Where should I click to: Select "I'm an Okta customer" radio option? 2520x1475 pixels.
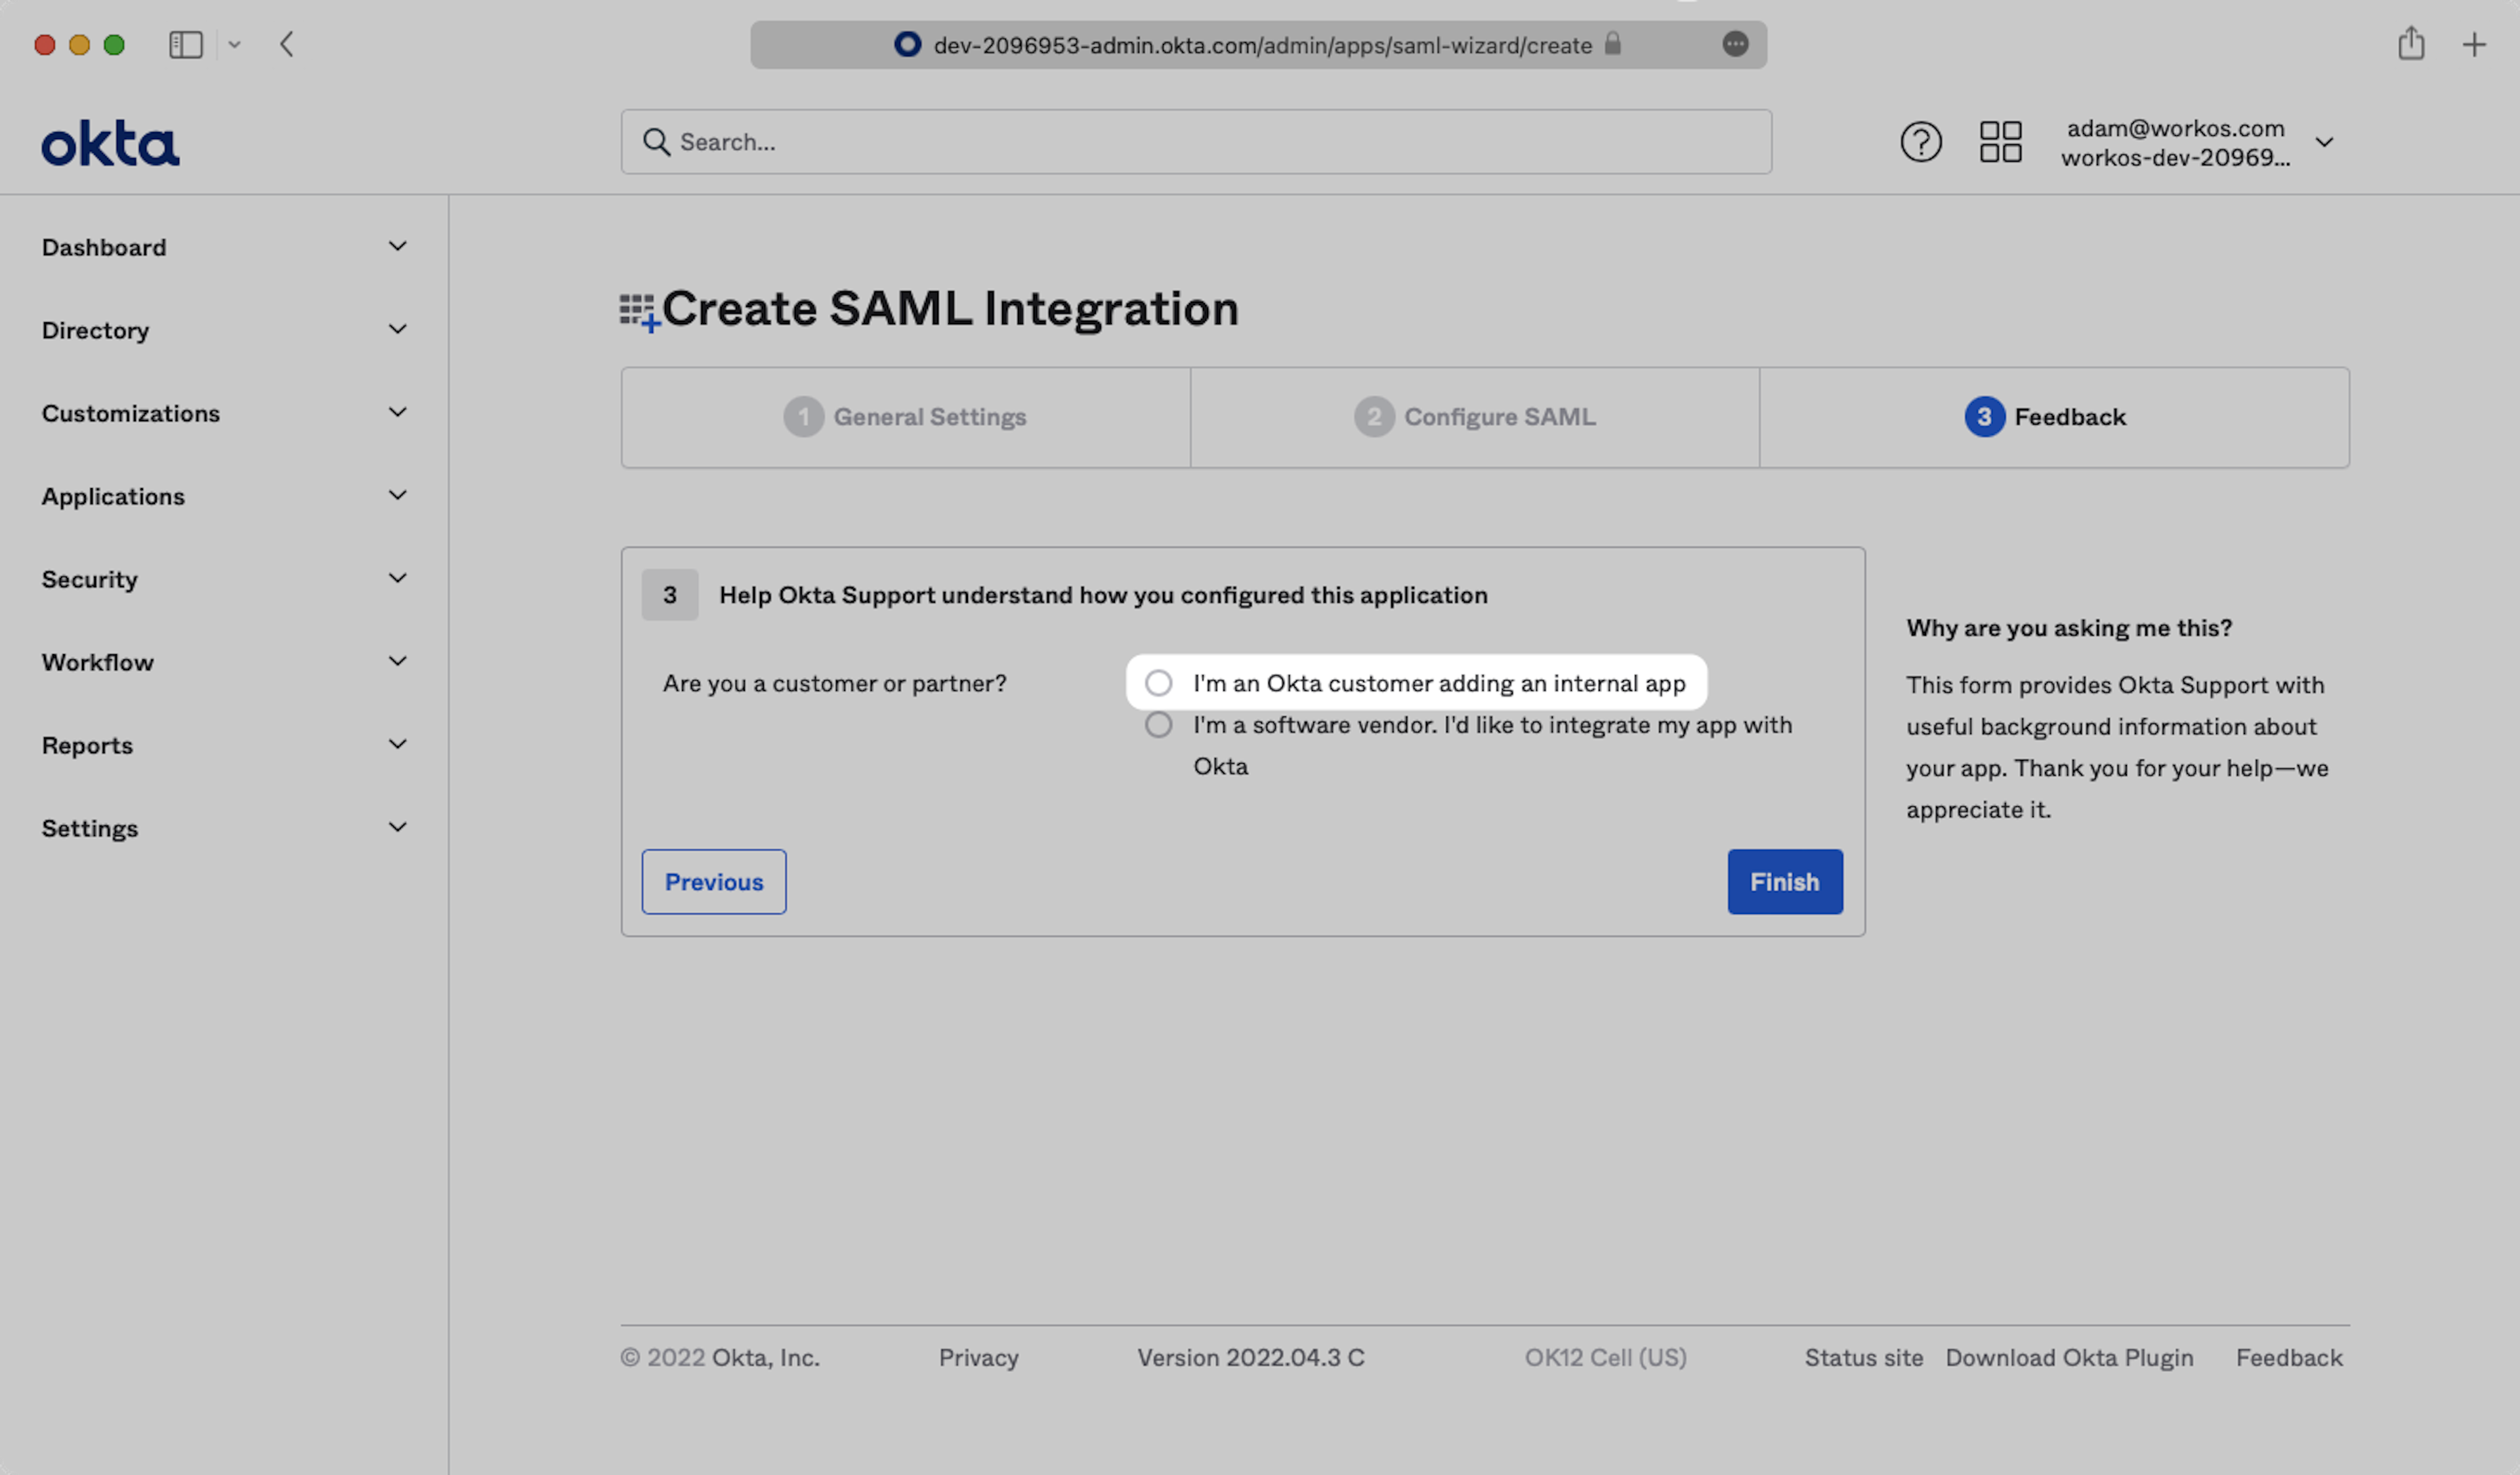point(1158,683)
